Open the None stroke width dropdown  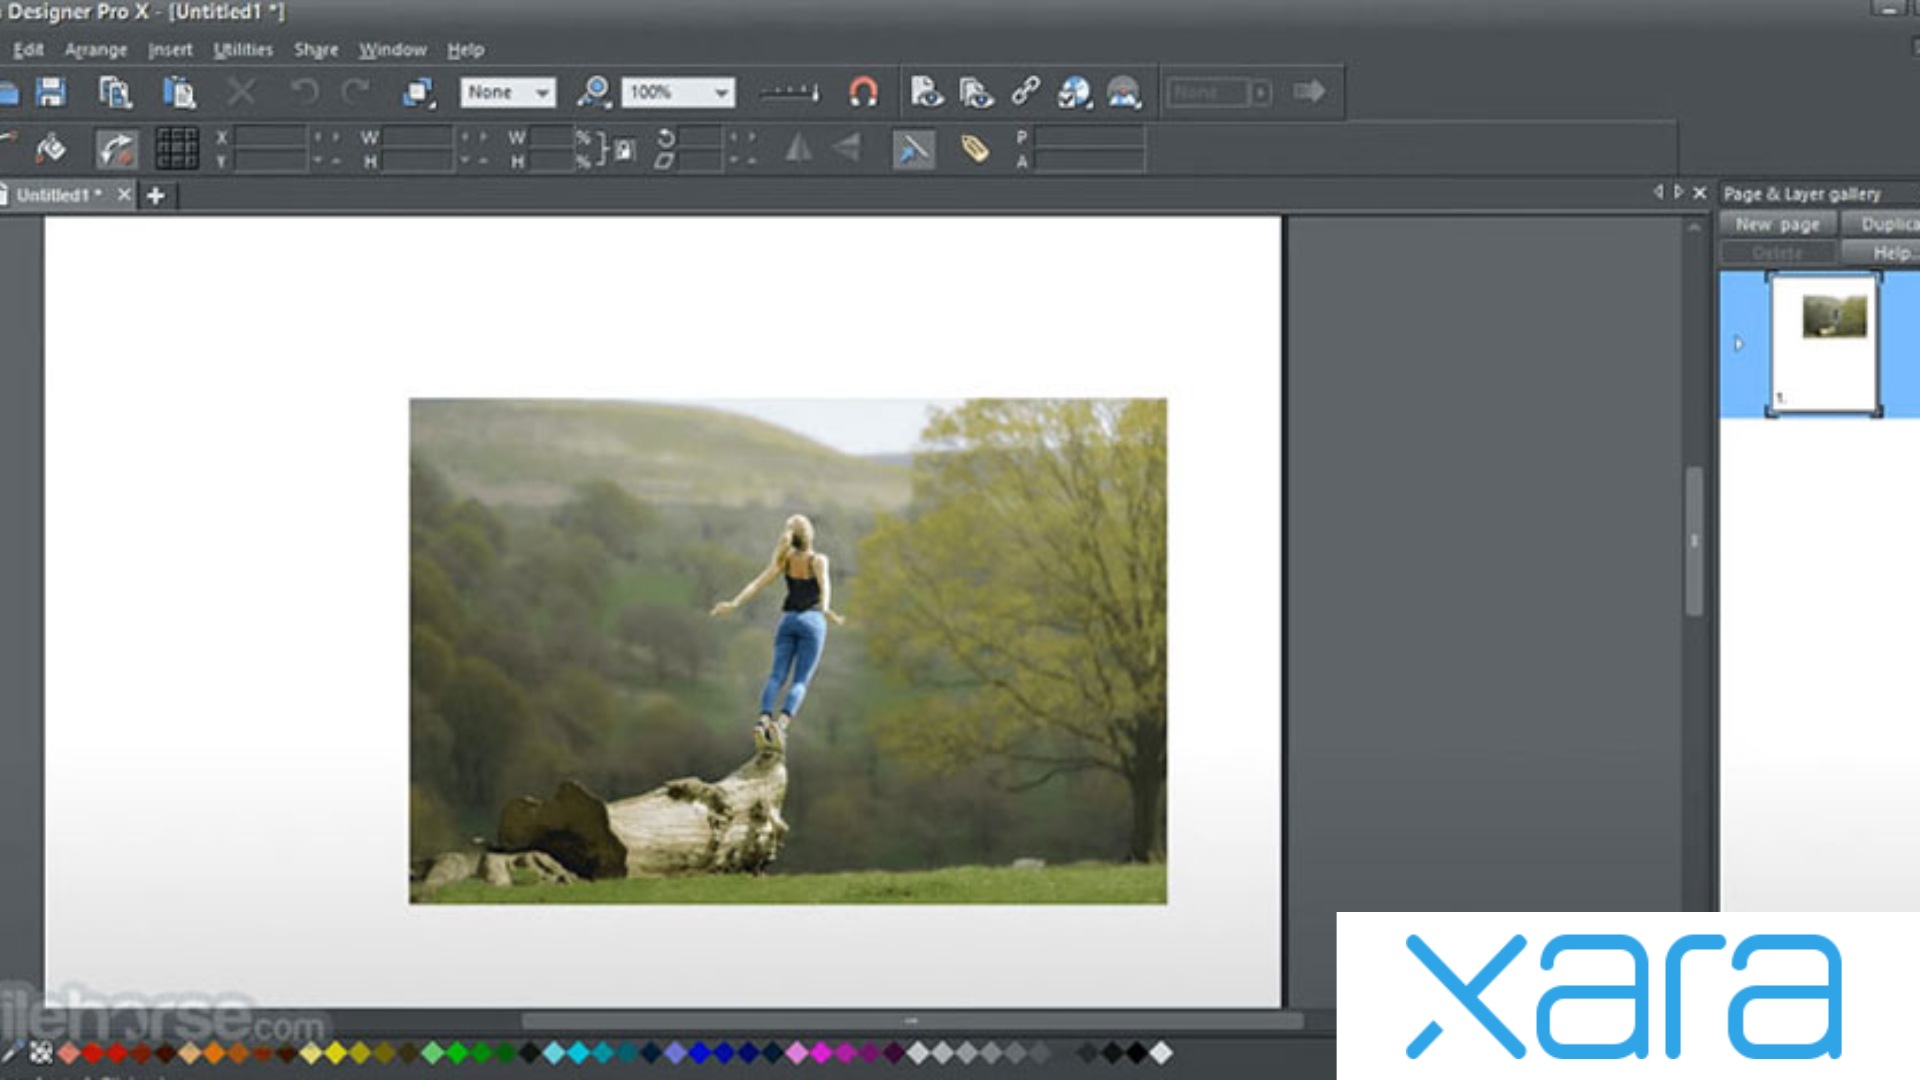pos(541,92)
